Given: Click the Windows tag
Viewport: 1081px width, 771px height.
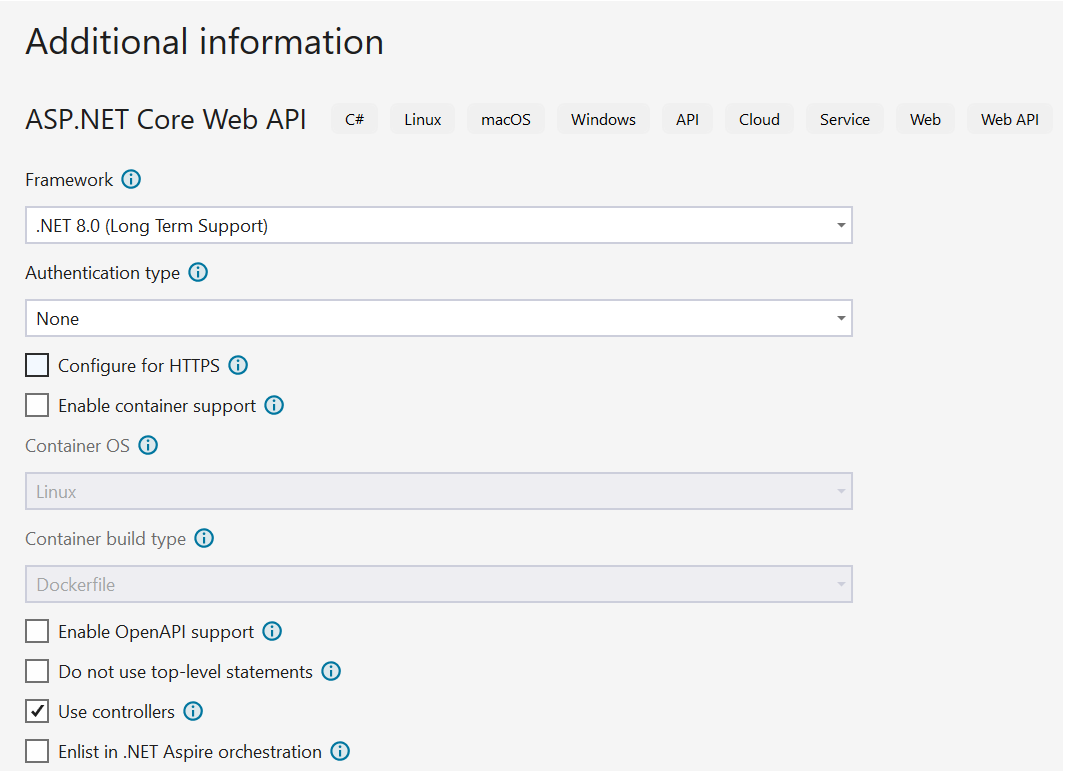Looking at the screenshot, I should [603, 119].
